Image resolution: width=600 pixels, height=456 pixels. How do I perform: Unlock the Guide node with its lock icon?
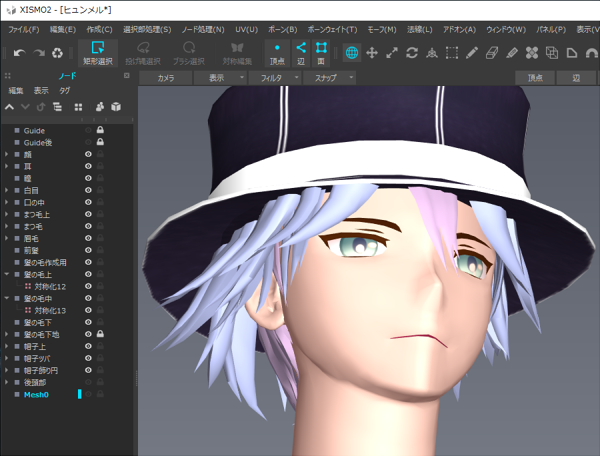click(100, 130)
